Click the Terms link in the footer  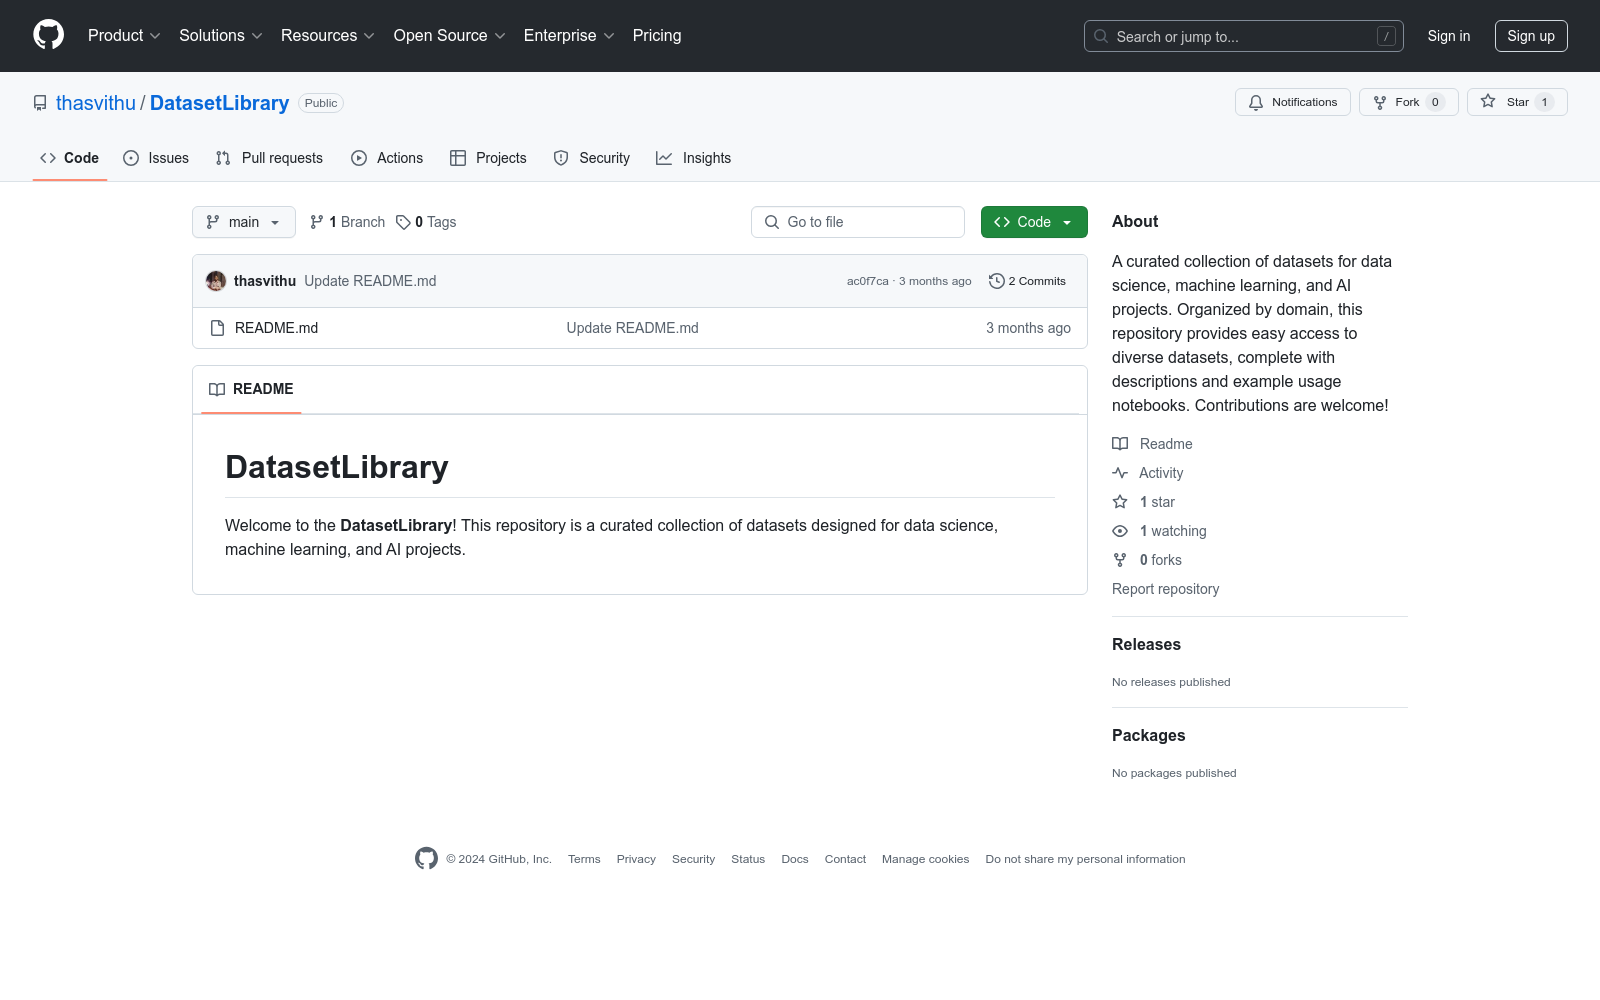click(584, 859)
